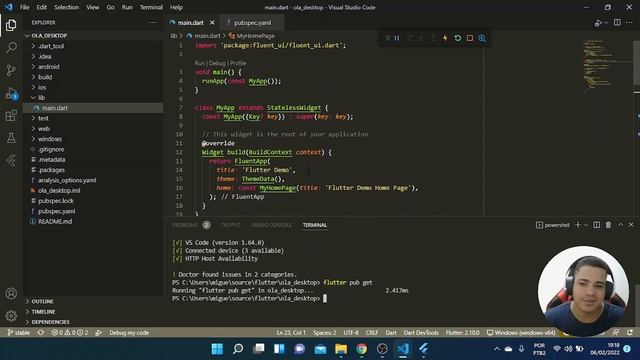The image size is (640, 360).
Task: Trigger Flutter hot reload lightning icon
Action: click(445, 38)
